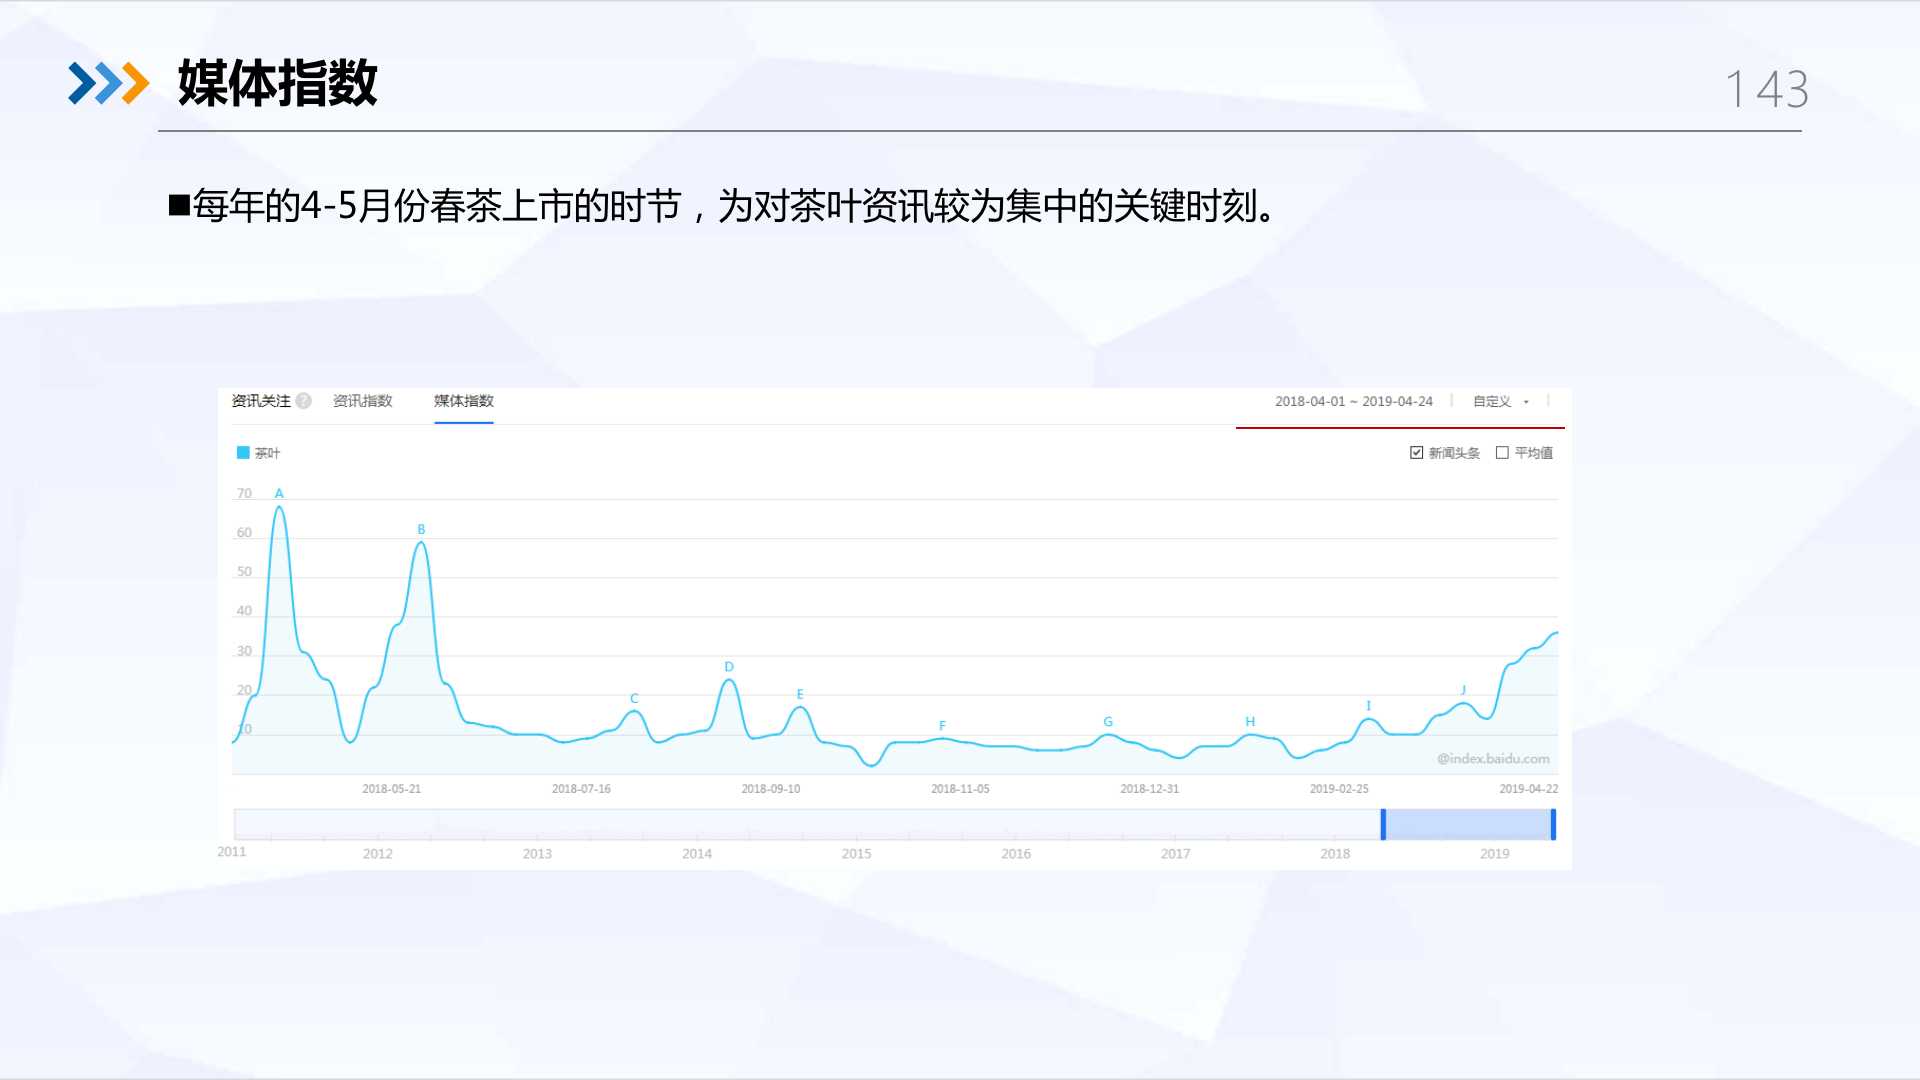Click 2017 on the timeline scrubber
The height and width of the screenshot is (1080, 1920).
1176,854
